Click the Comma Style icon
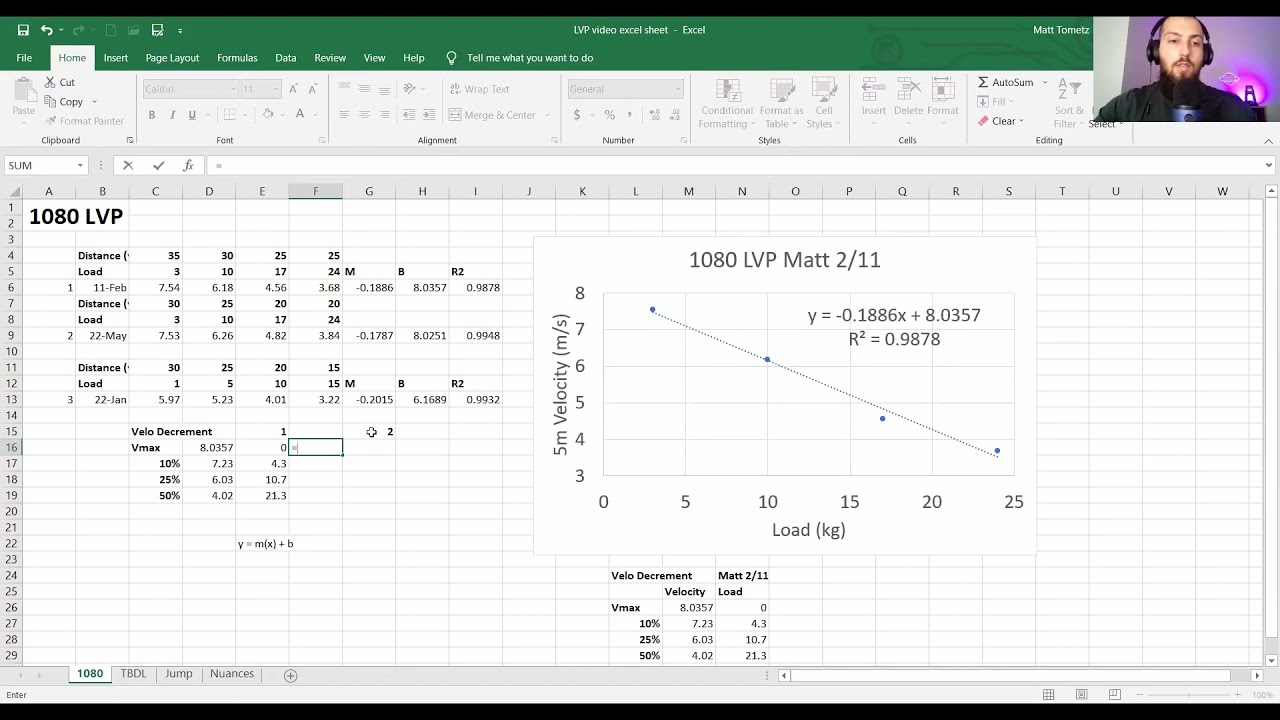 coord(629,115)
